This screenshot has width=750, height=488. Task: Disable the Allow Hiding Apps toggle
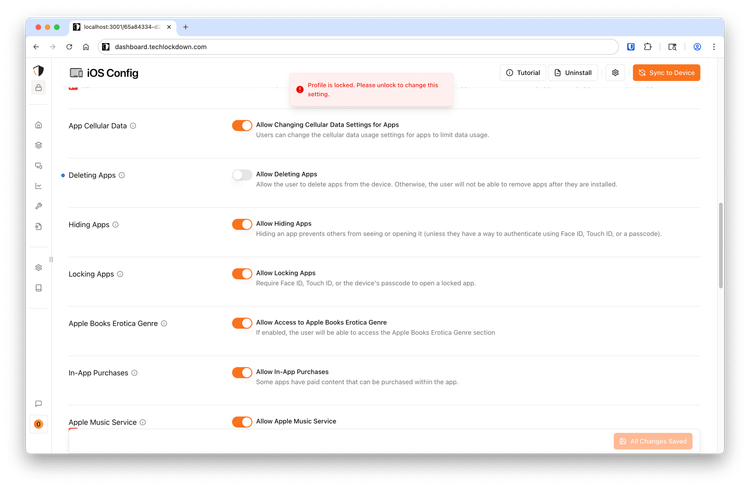click(x=242, y=225)
